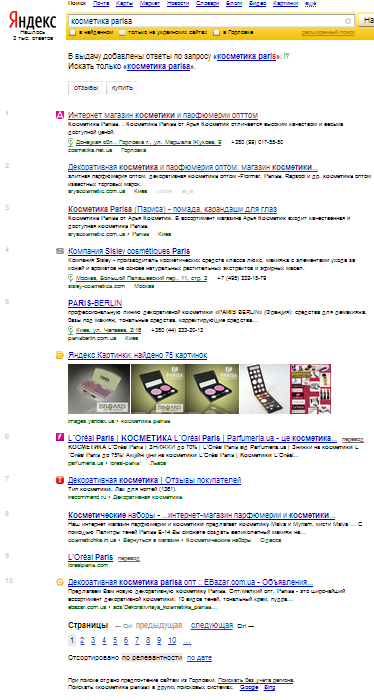Open 'Декоративная косметика | Отзывы покупателей' result
Image resolution: width=374 pixels, height=700 pixels.
154,480
